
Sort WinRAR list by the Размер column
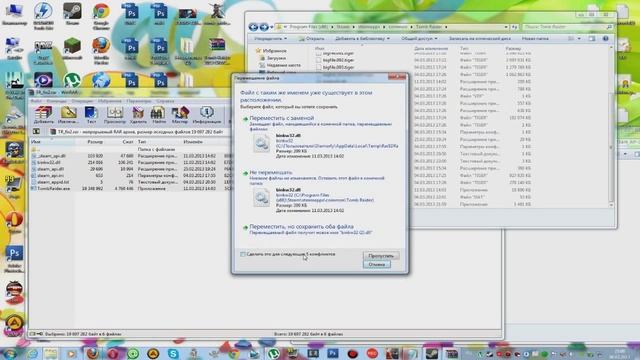click(x=91, y=142)
